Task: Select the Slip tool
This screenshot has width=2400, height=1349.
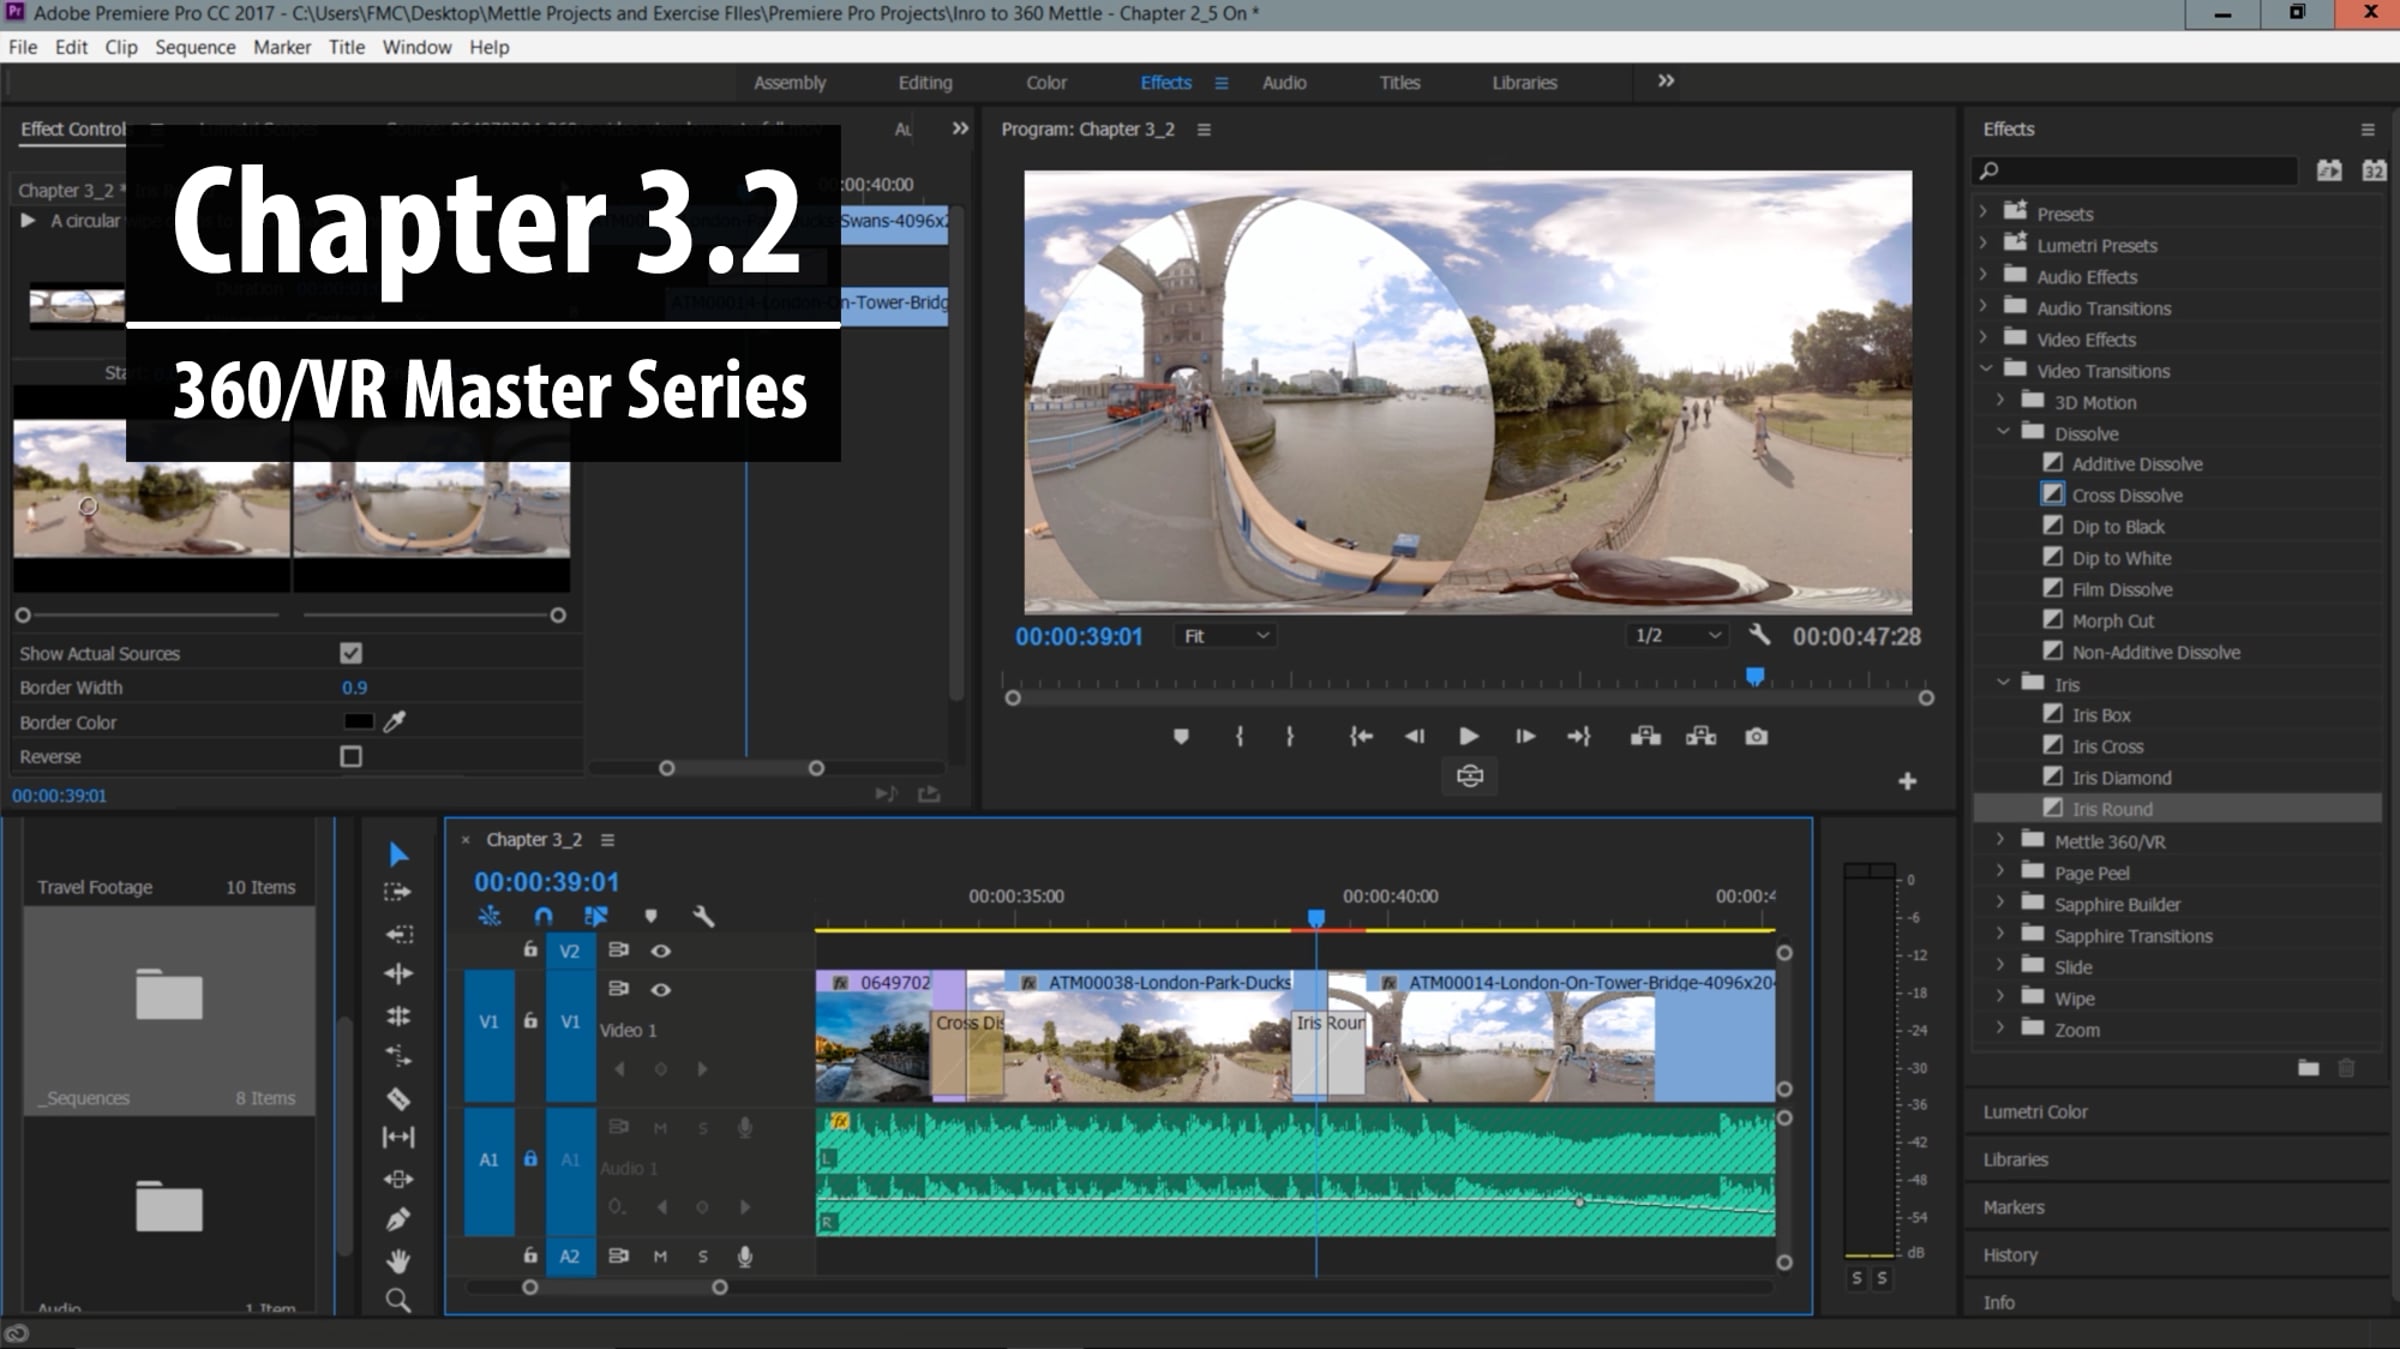Action: (398, 1137)
